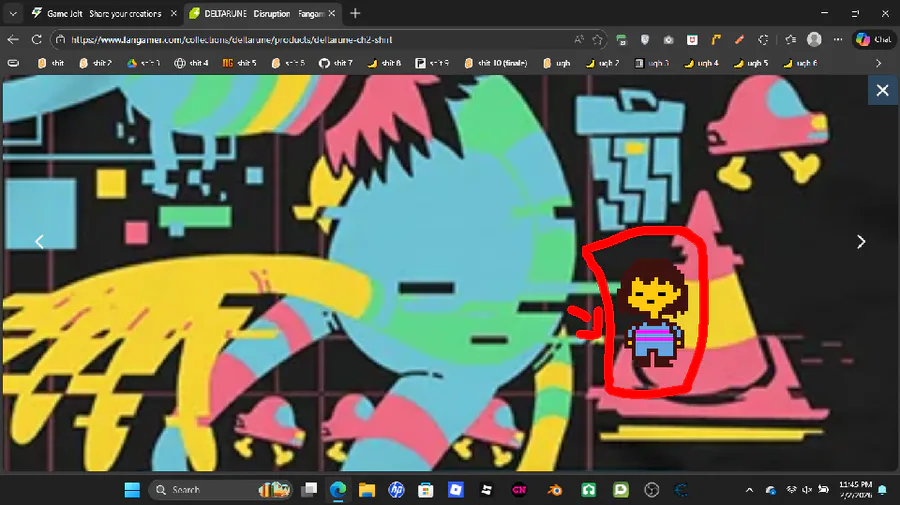
Task: Show hidden system tray icons
Action: (749, 490)
